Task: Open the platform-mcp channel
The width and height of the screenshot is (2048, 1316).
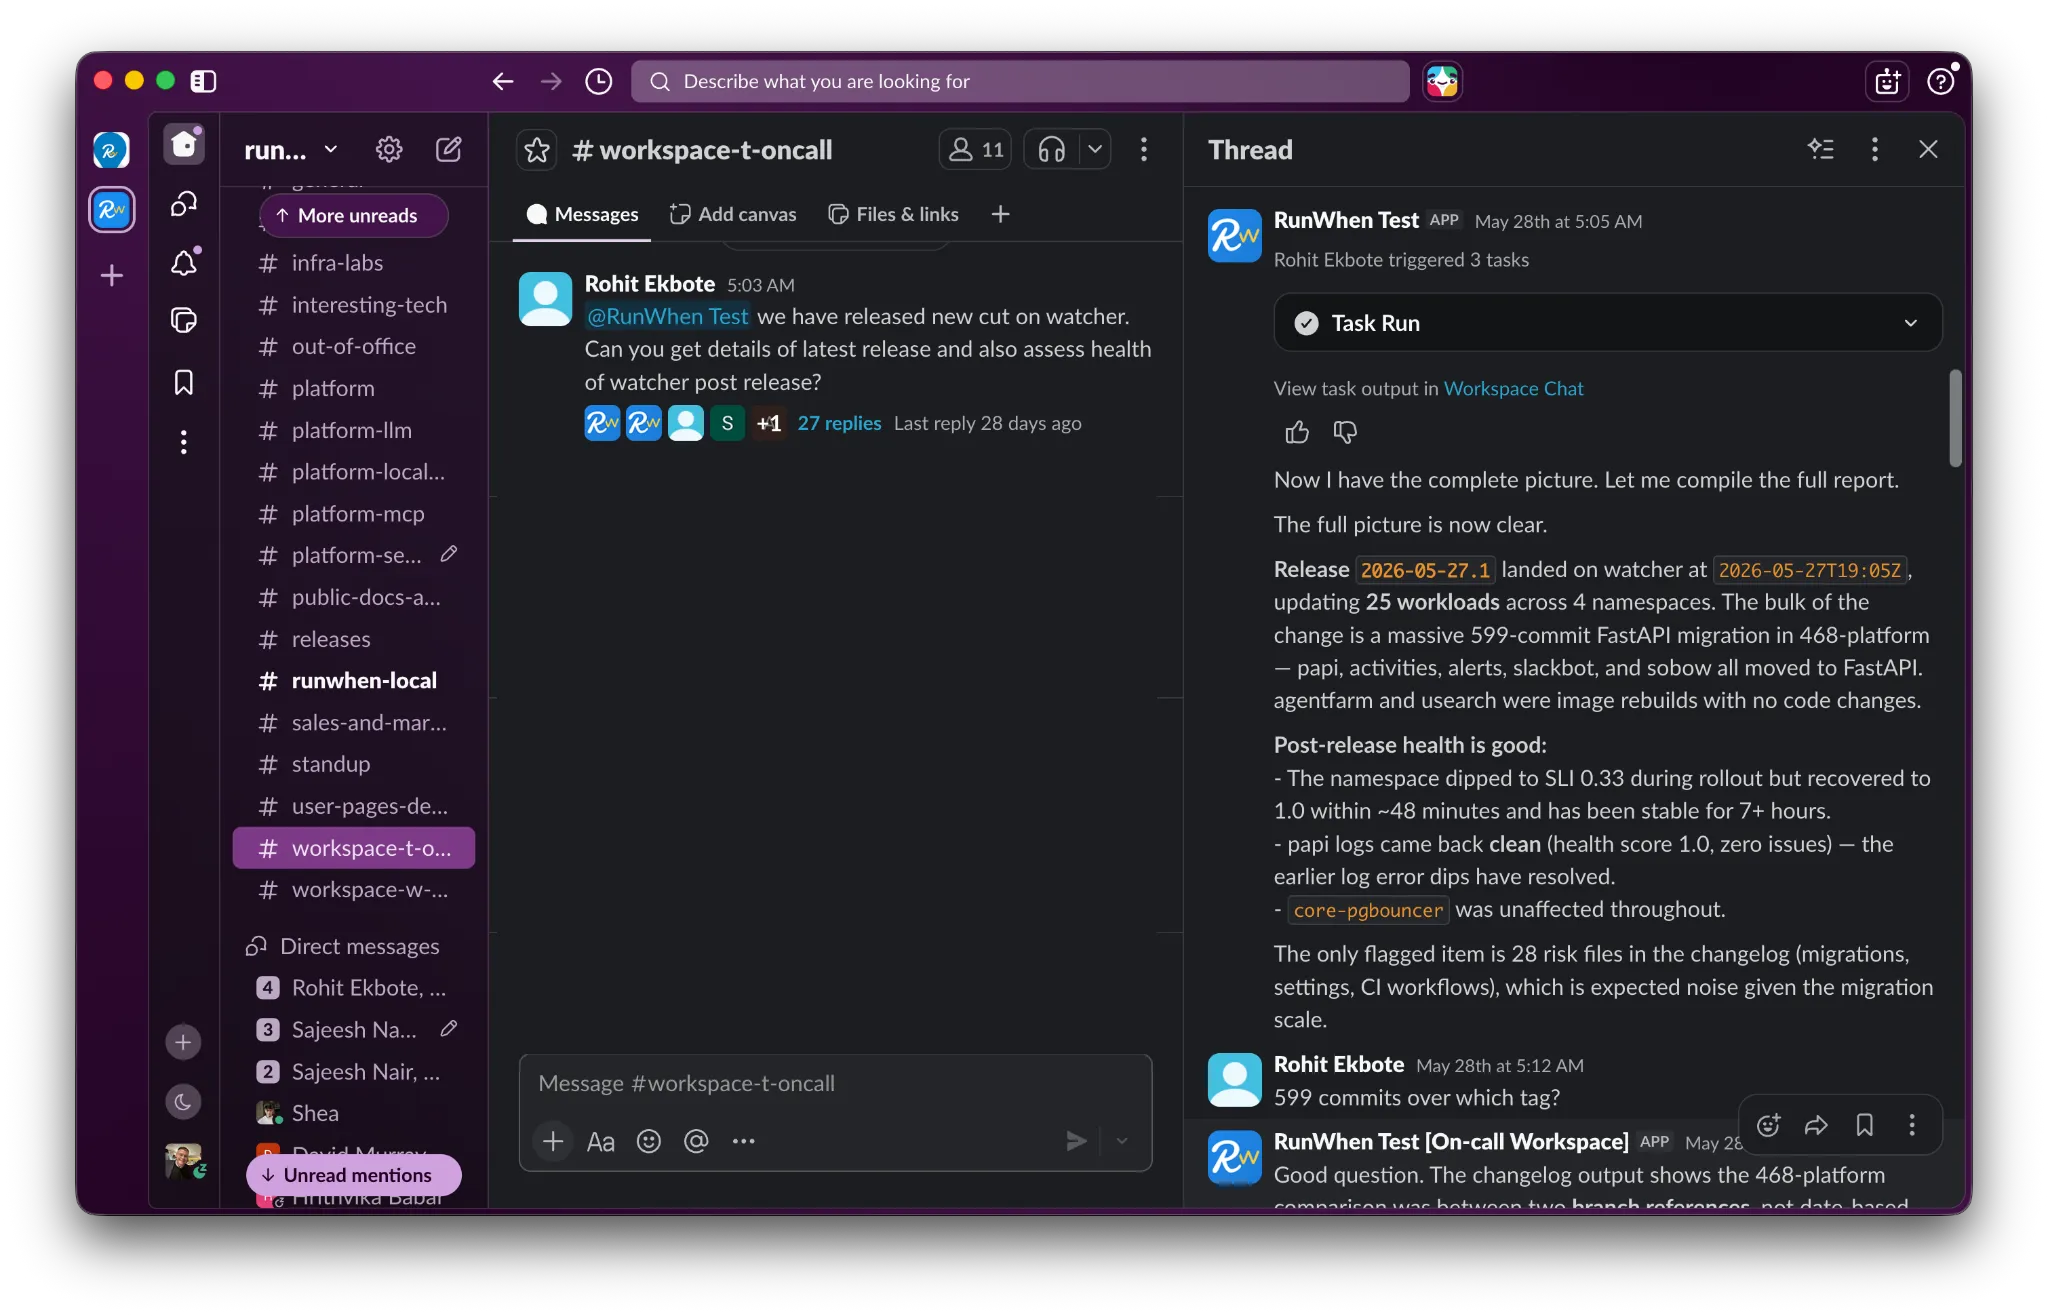Action: pyautogui.click(x=354, y=514)
